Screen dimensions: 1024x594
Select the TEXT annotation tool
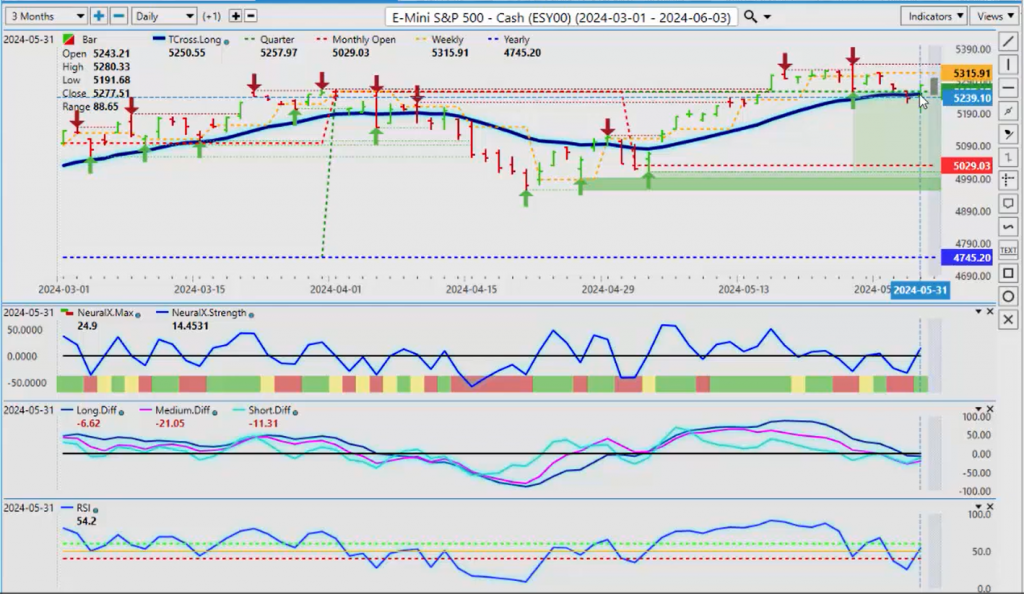(x=1008, y=250)
